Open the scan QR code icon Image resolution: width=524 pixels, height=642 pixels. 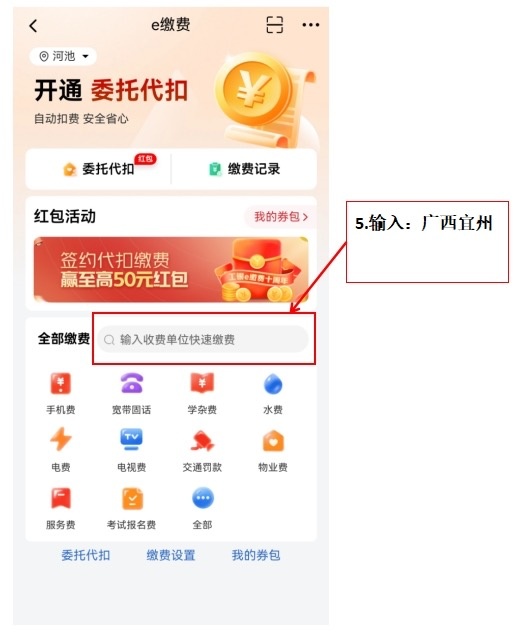[274, 25]
